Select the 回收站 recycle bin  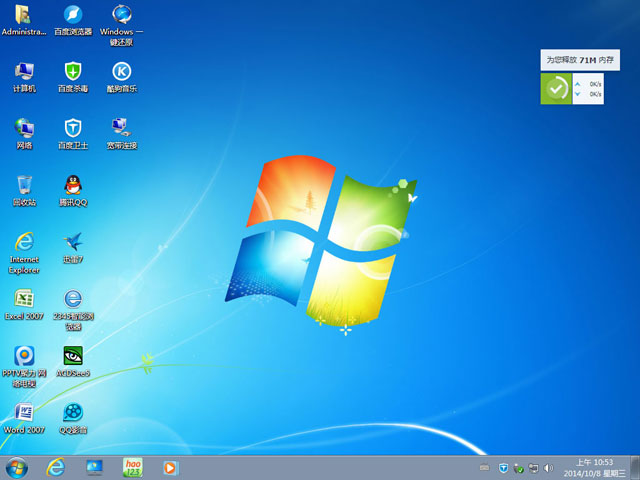[x=24, y=191]
